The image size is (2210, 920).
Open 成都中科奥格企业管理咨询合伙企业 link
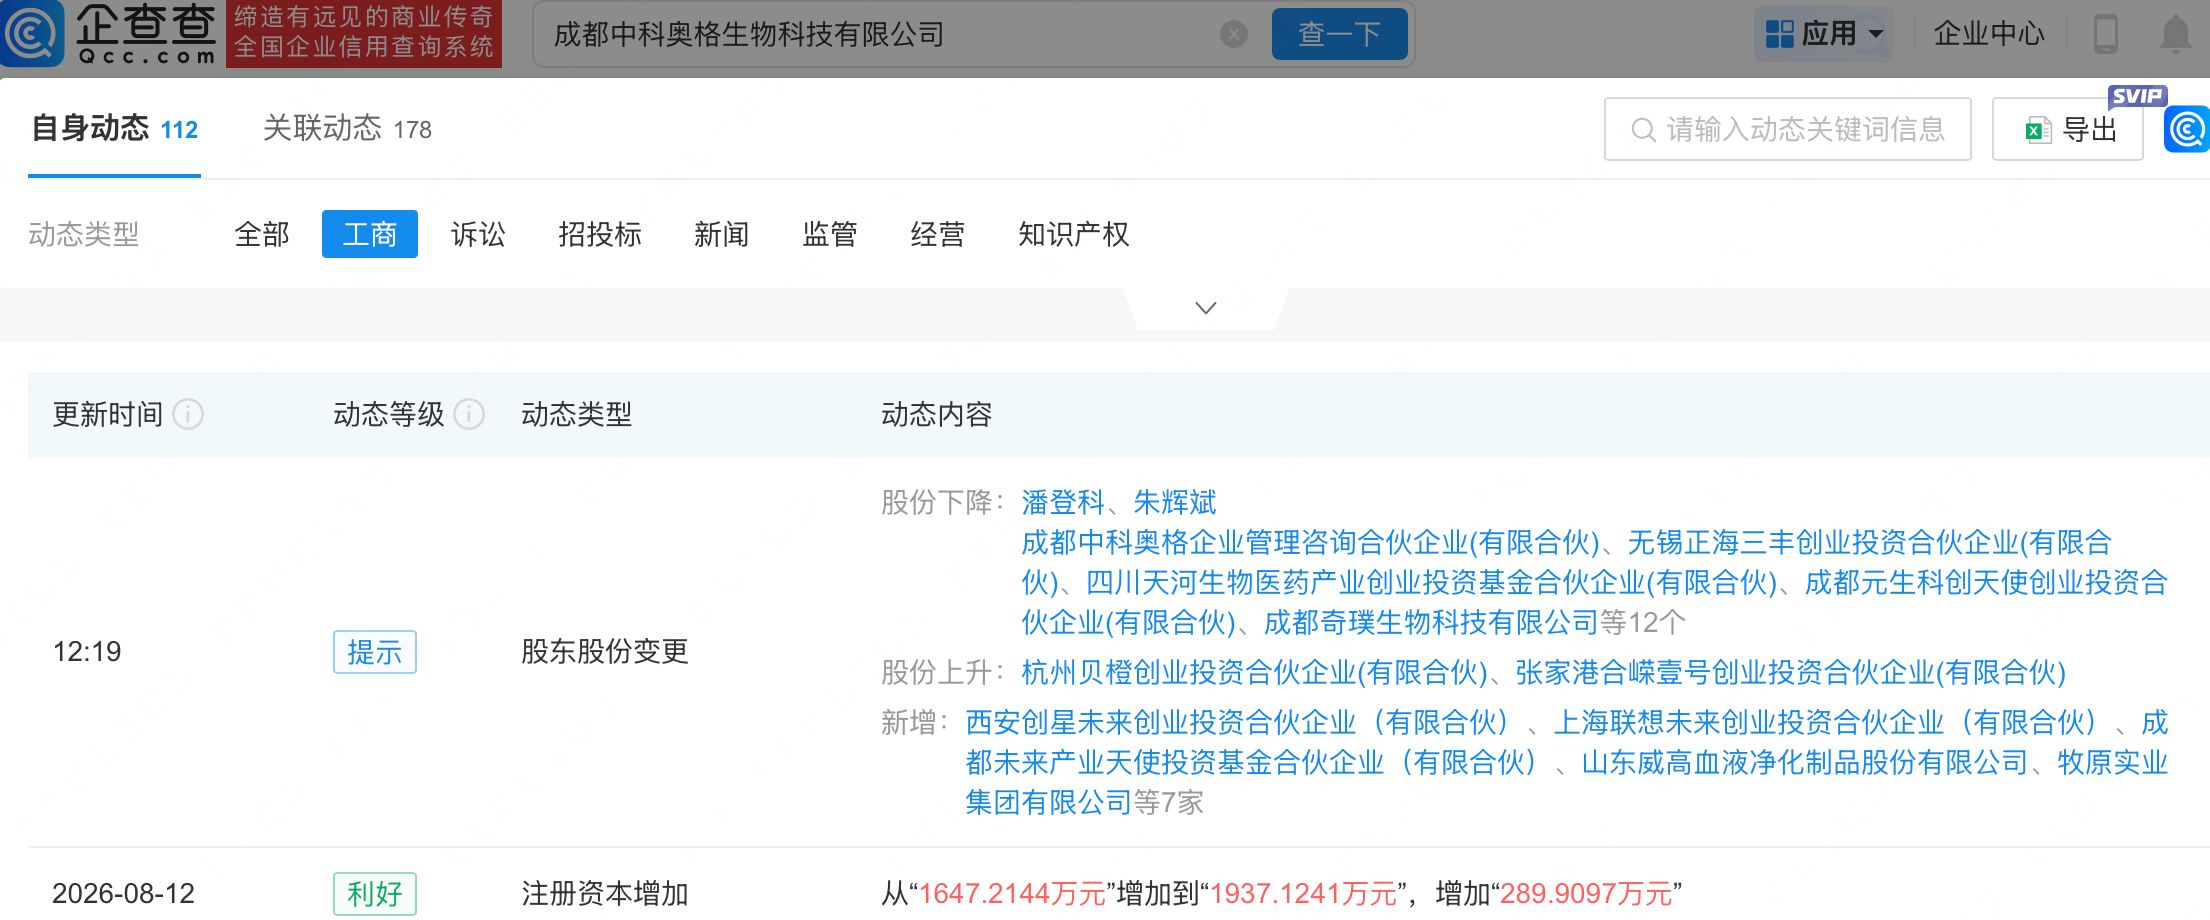pos(1310,542)
